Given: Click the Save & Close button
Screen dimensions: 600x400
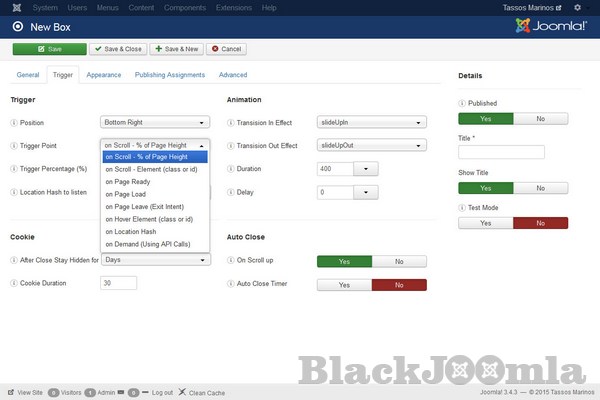Looking at the screenshot, I should tap(117, 48).
